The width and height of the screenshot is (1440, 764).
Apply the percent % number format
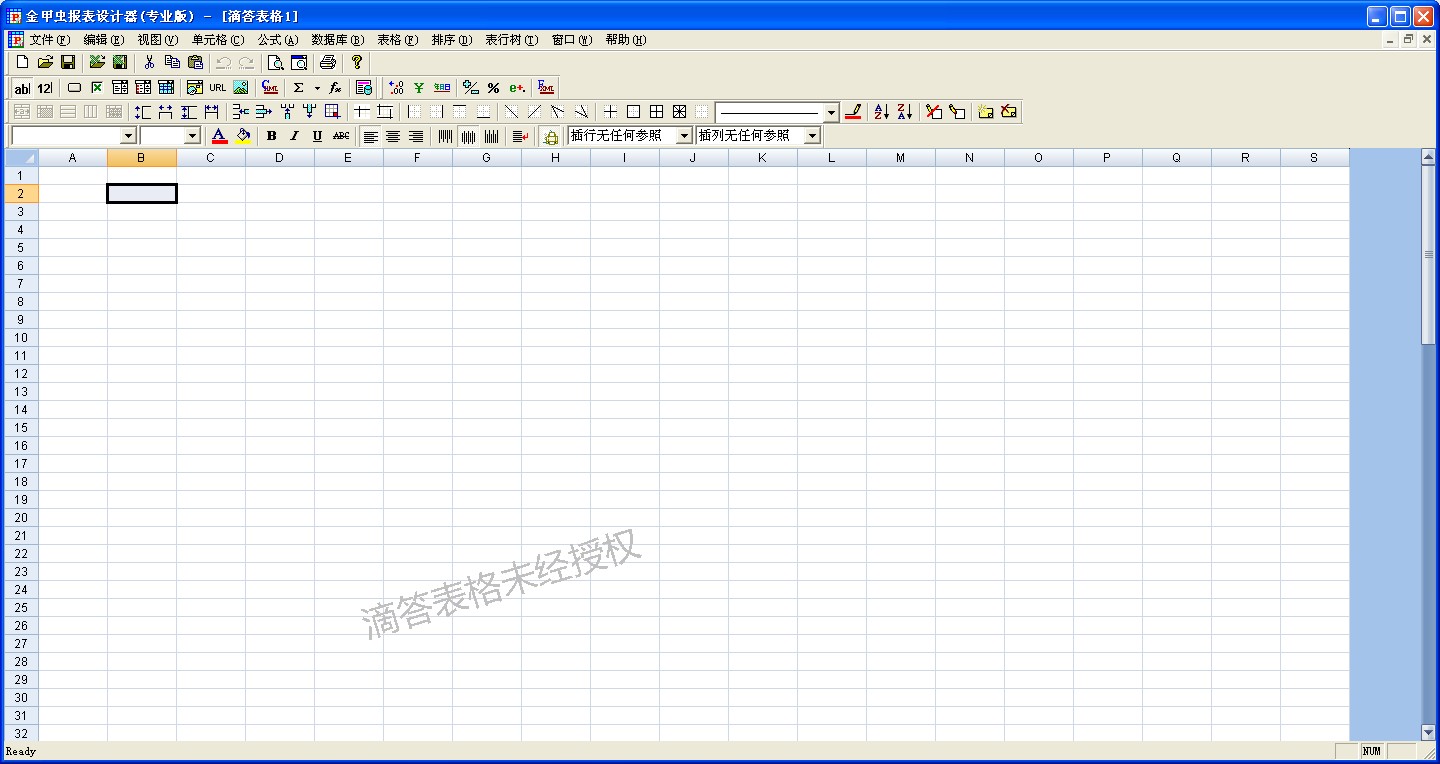click(494, 88)
